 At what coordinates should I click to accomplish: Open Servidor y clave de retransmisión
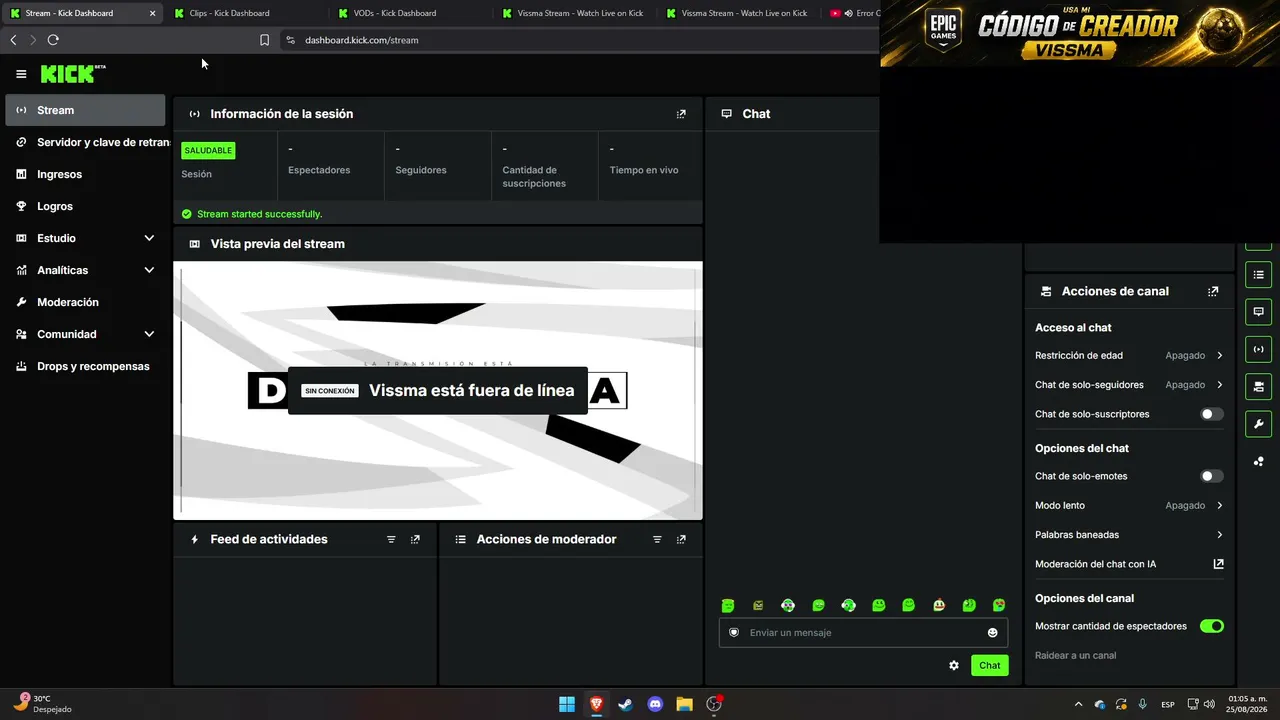[x=85, y=142]
